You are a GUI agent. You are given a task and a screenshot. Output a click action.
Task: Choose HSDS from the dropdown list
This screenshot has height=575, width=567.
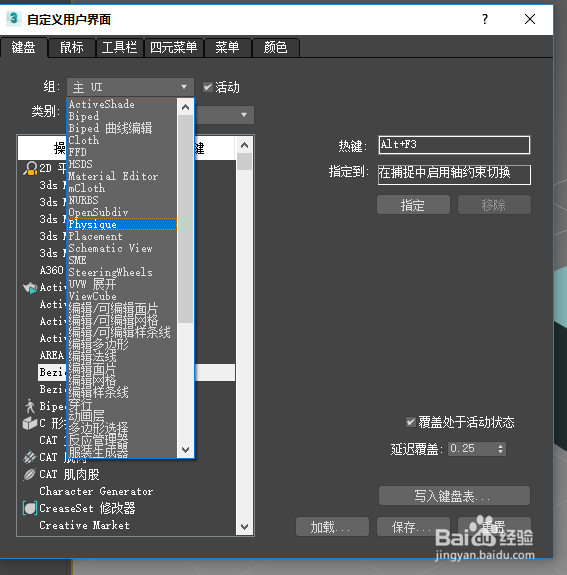[122, 164]
